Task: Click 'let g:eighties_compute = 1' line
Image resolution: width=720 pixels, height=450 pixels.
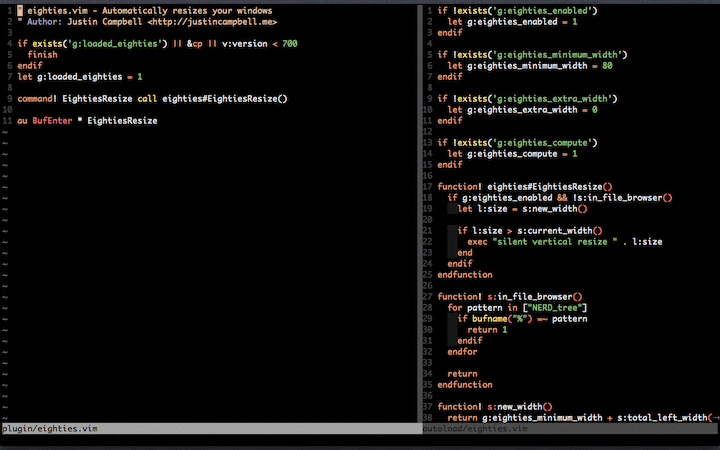Action: coord(512,154)
